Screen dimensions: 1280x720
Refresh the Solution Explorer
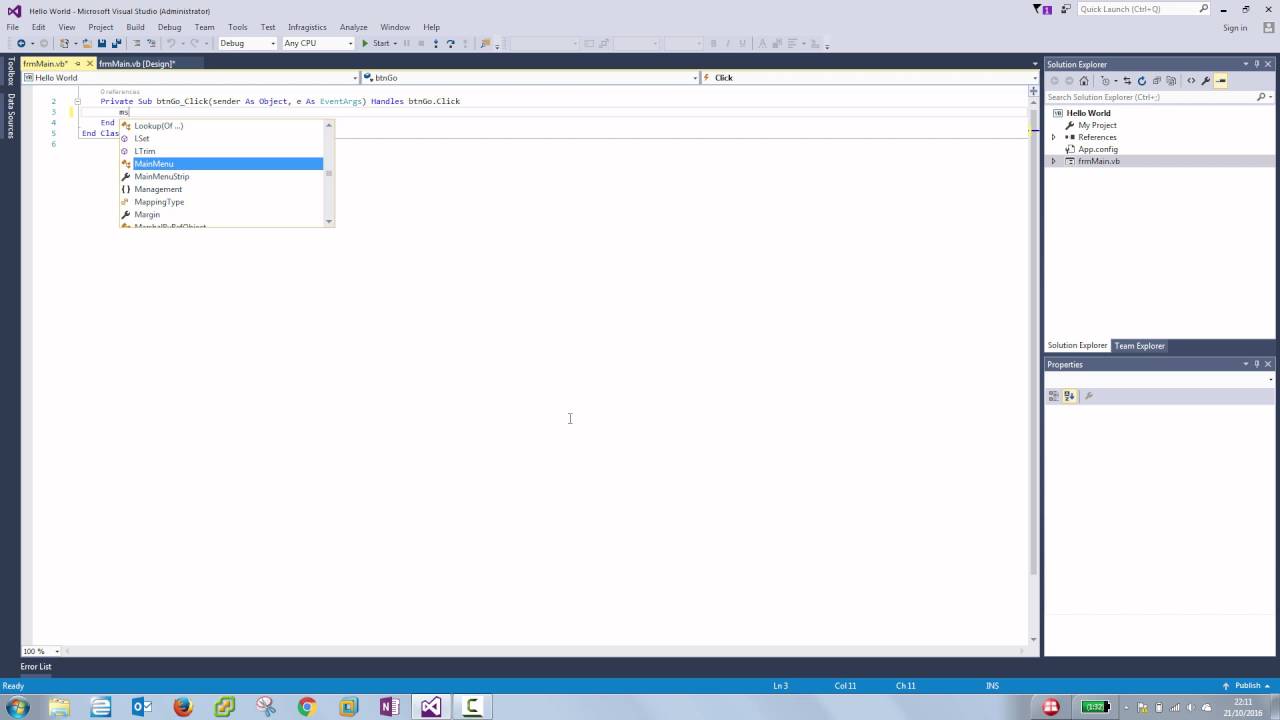pyautogui.click(x=1142, y=81)
